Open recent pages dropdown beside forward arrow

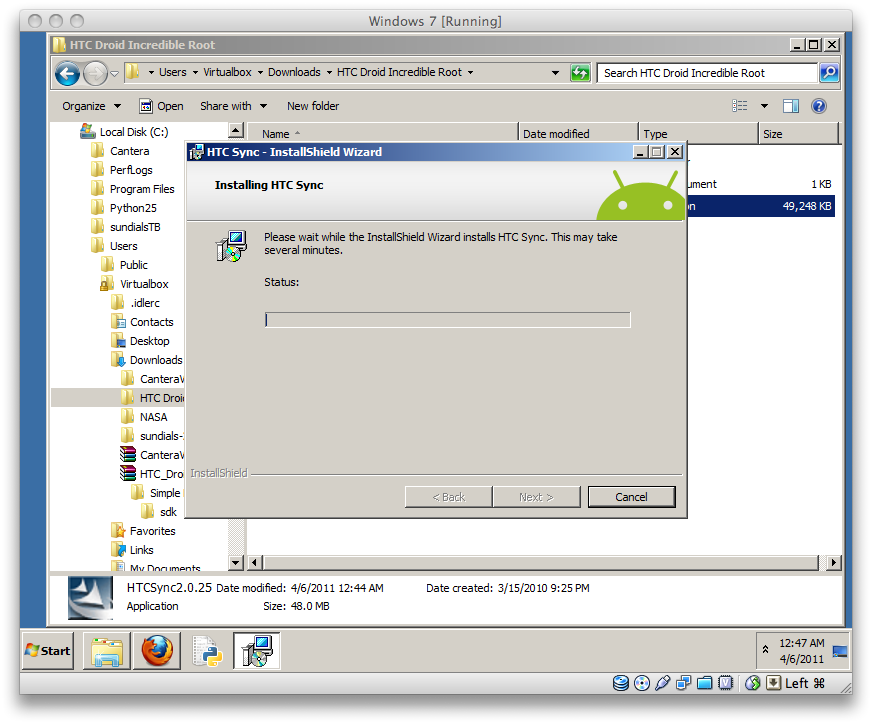point(114,73)
